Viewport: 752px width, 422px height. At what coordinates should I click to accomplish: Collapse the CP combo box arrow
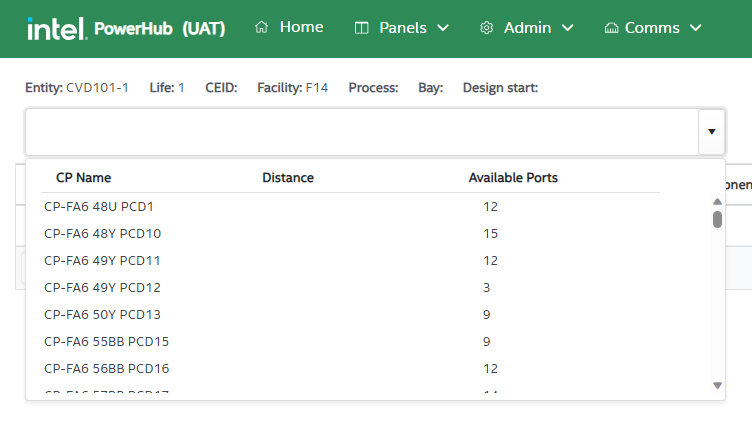click(711, 132)
